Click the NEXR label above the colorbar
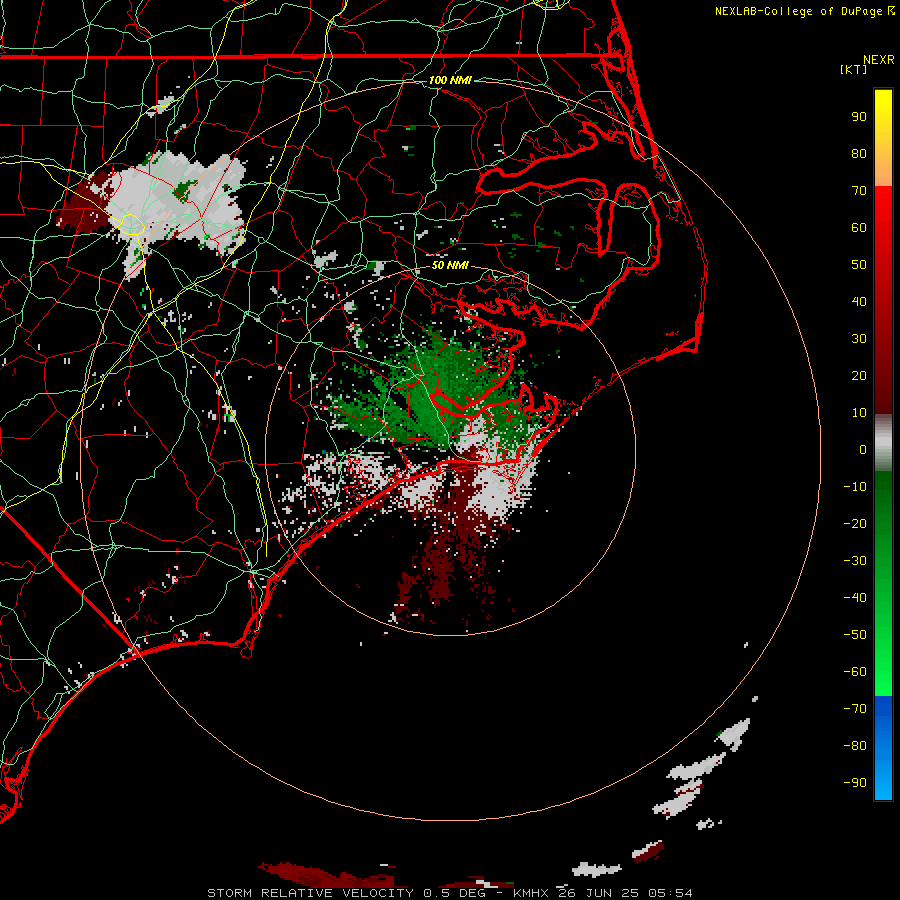 pos(879,60)
